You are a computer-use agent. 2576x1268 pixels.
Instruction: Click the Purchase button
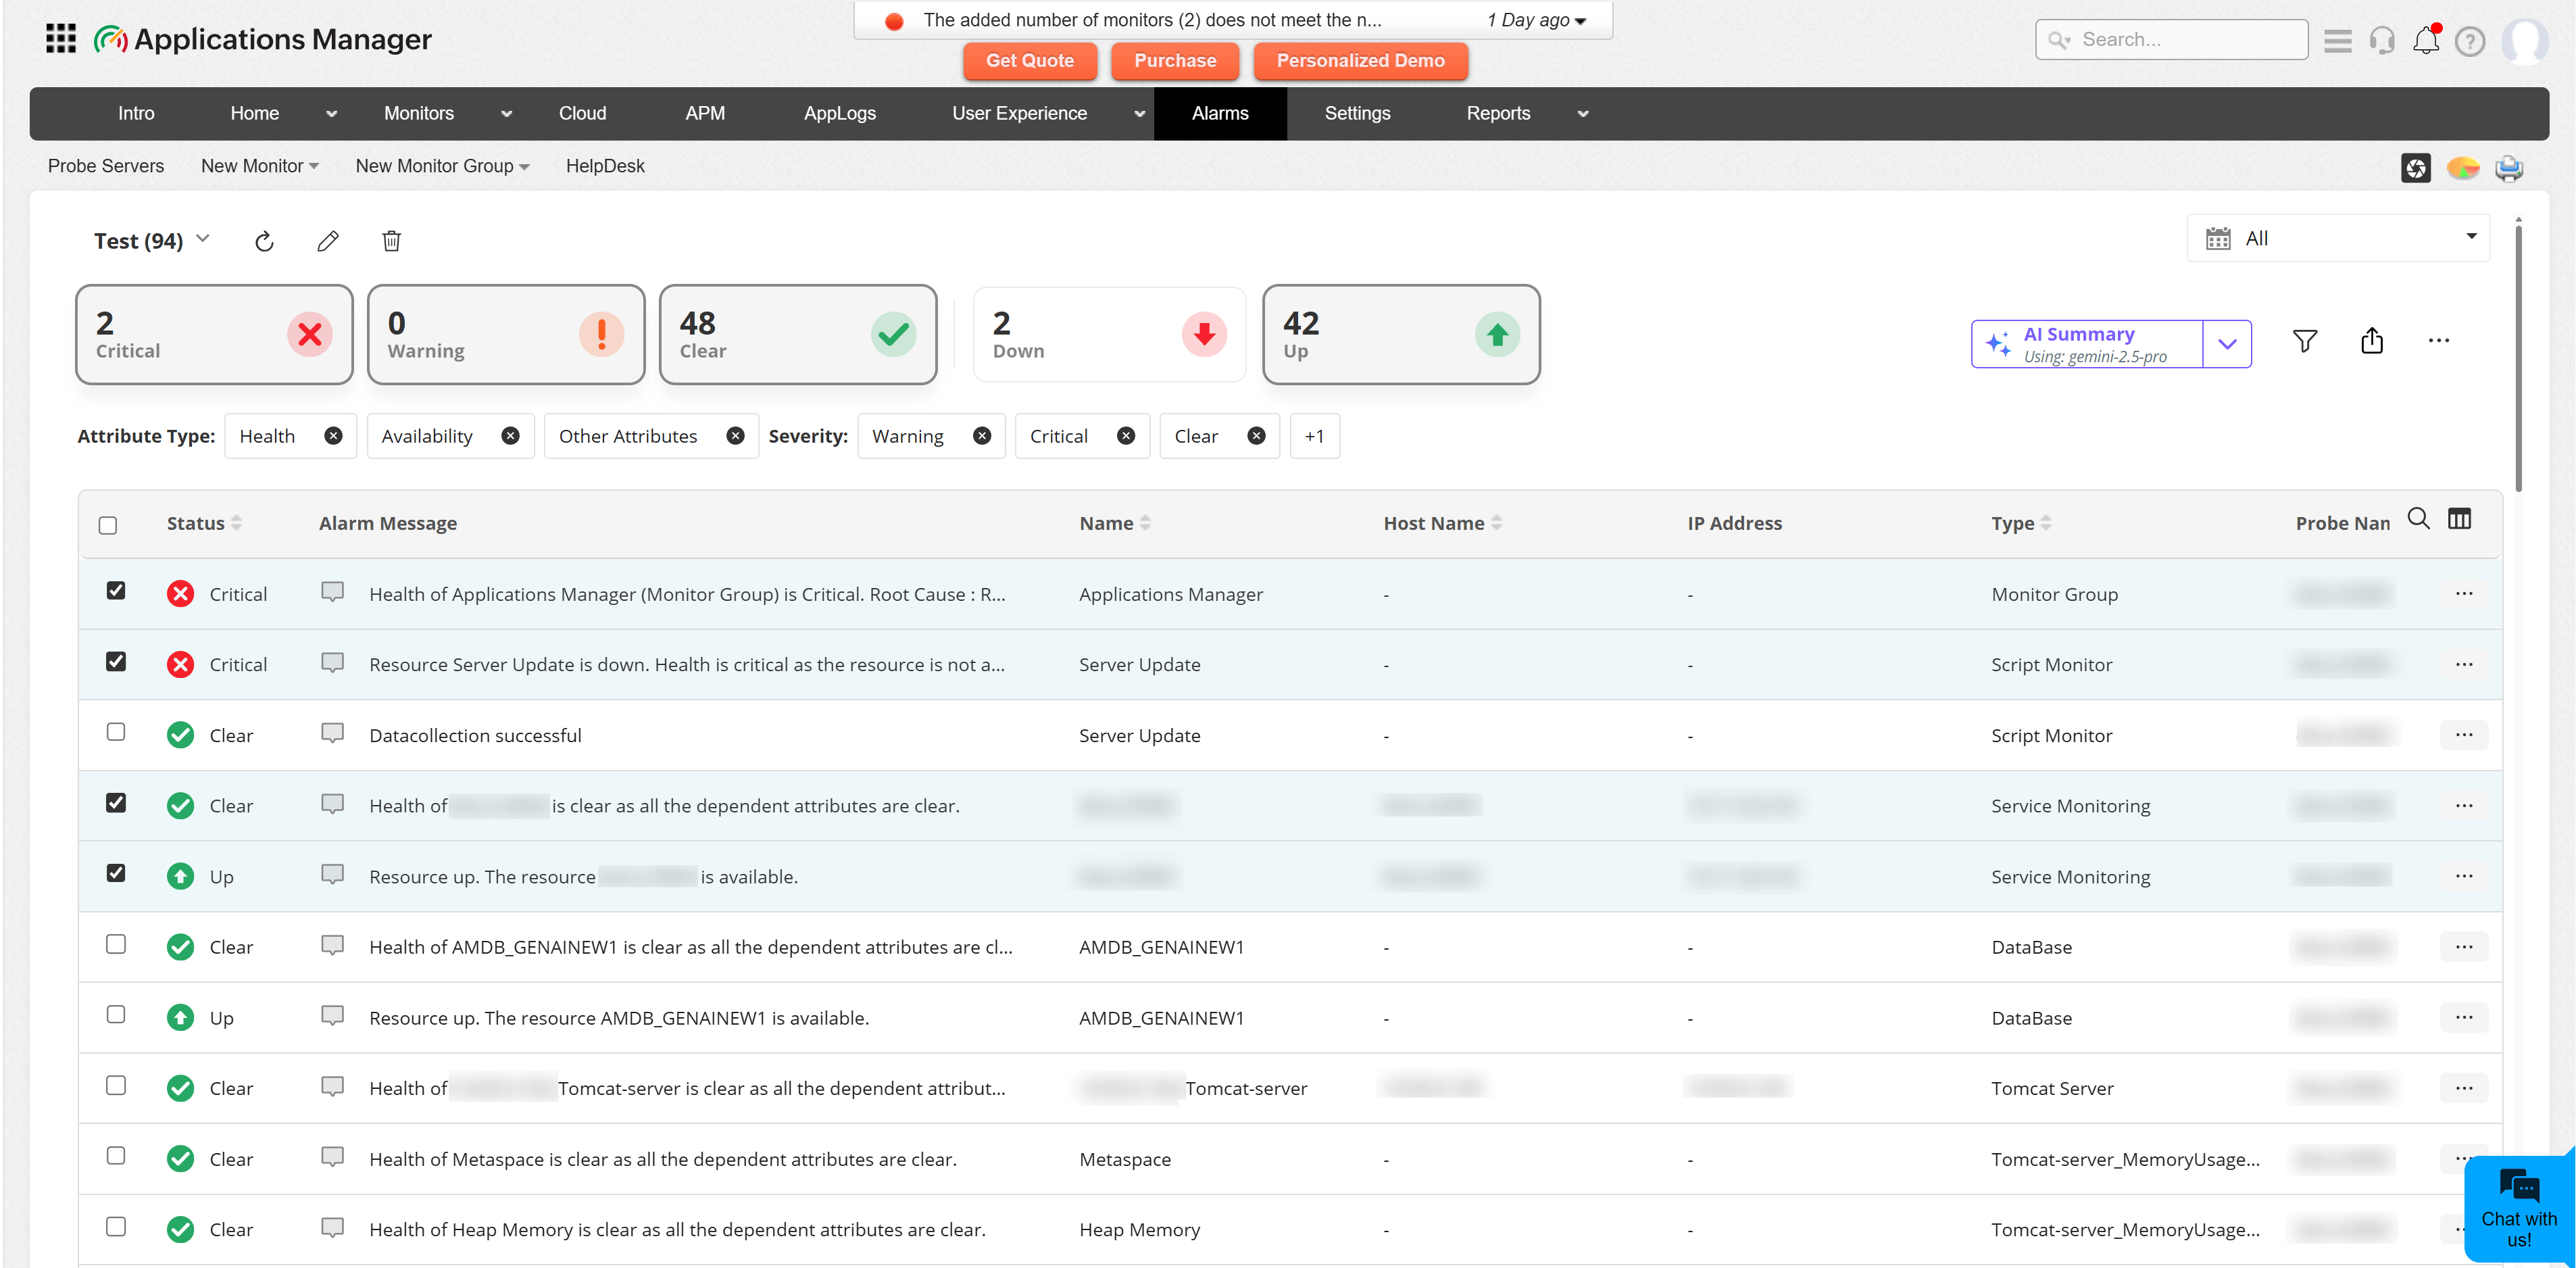coord(1175,60)
